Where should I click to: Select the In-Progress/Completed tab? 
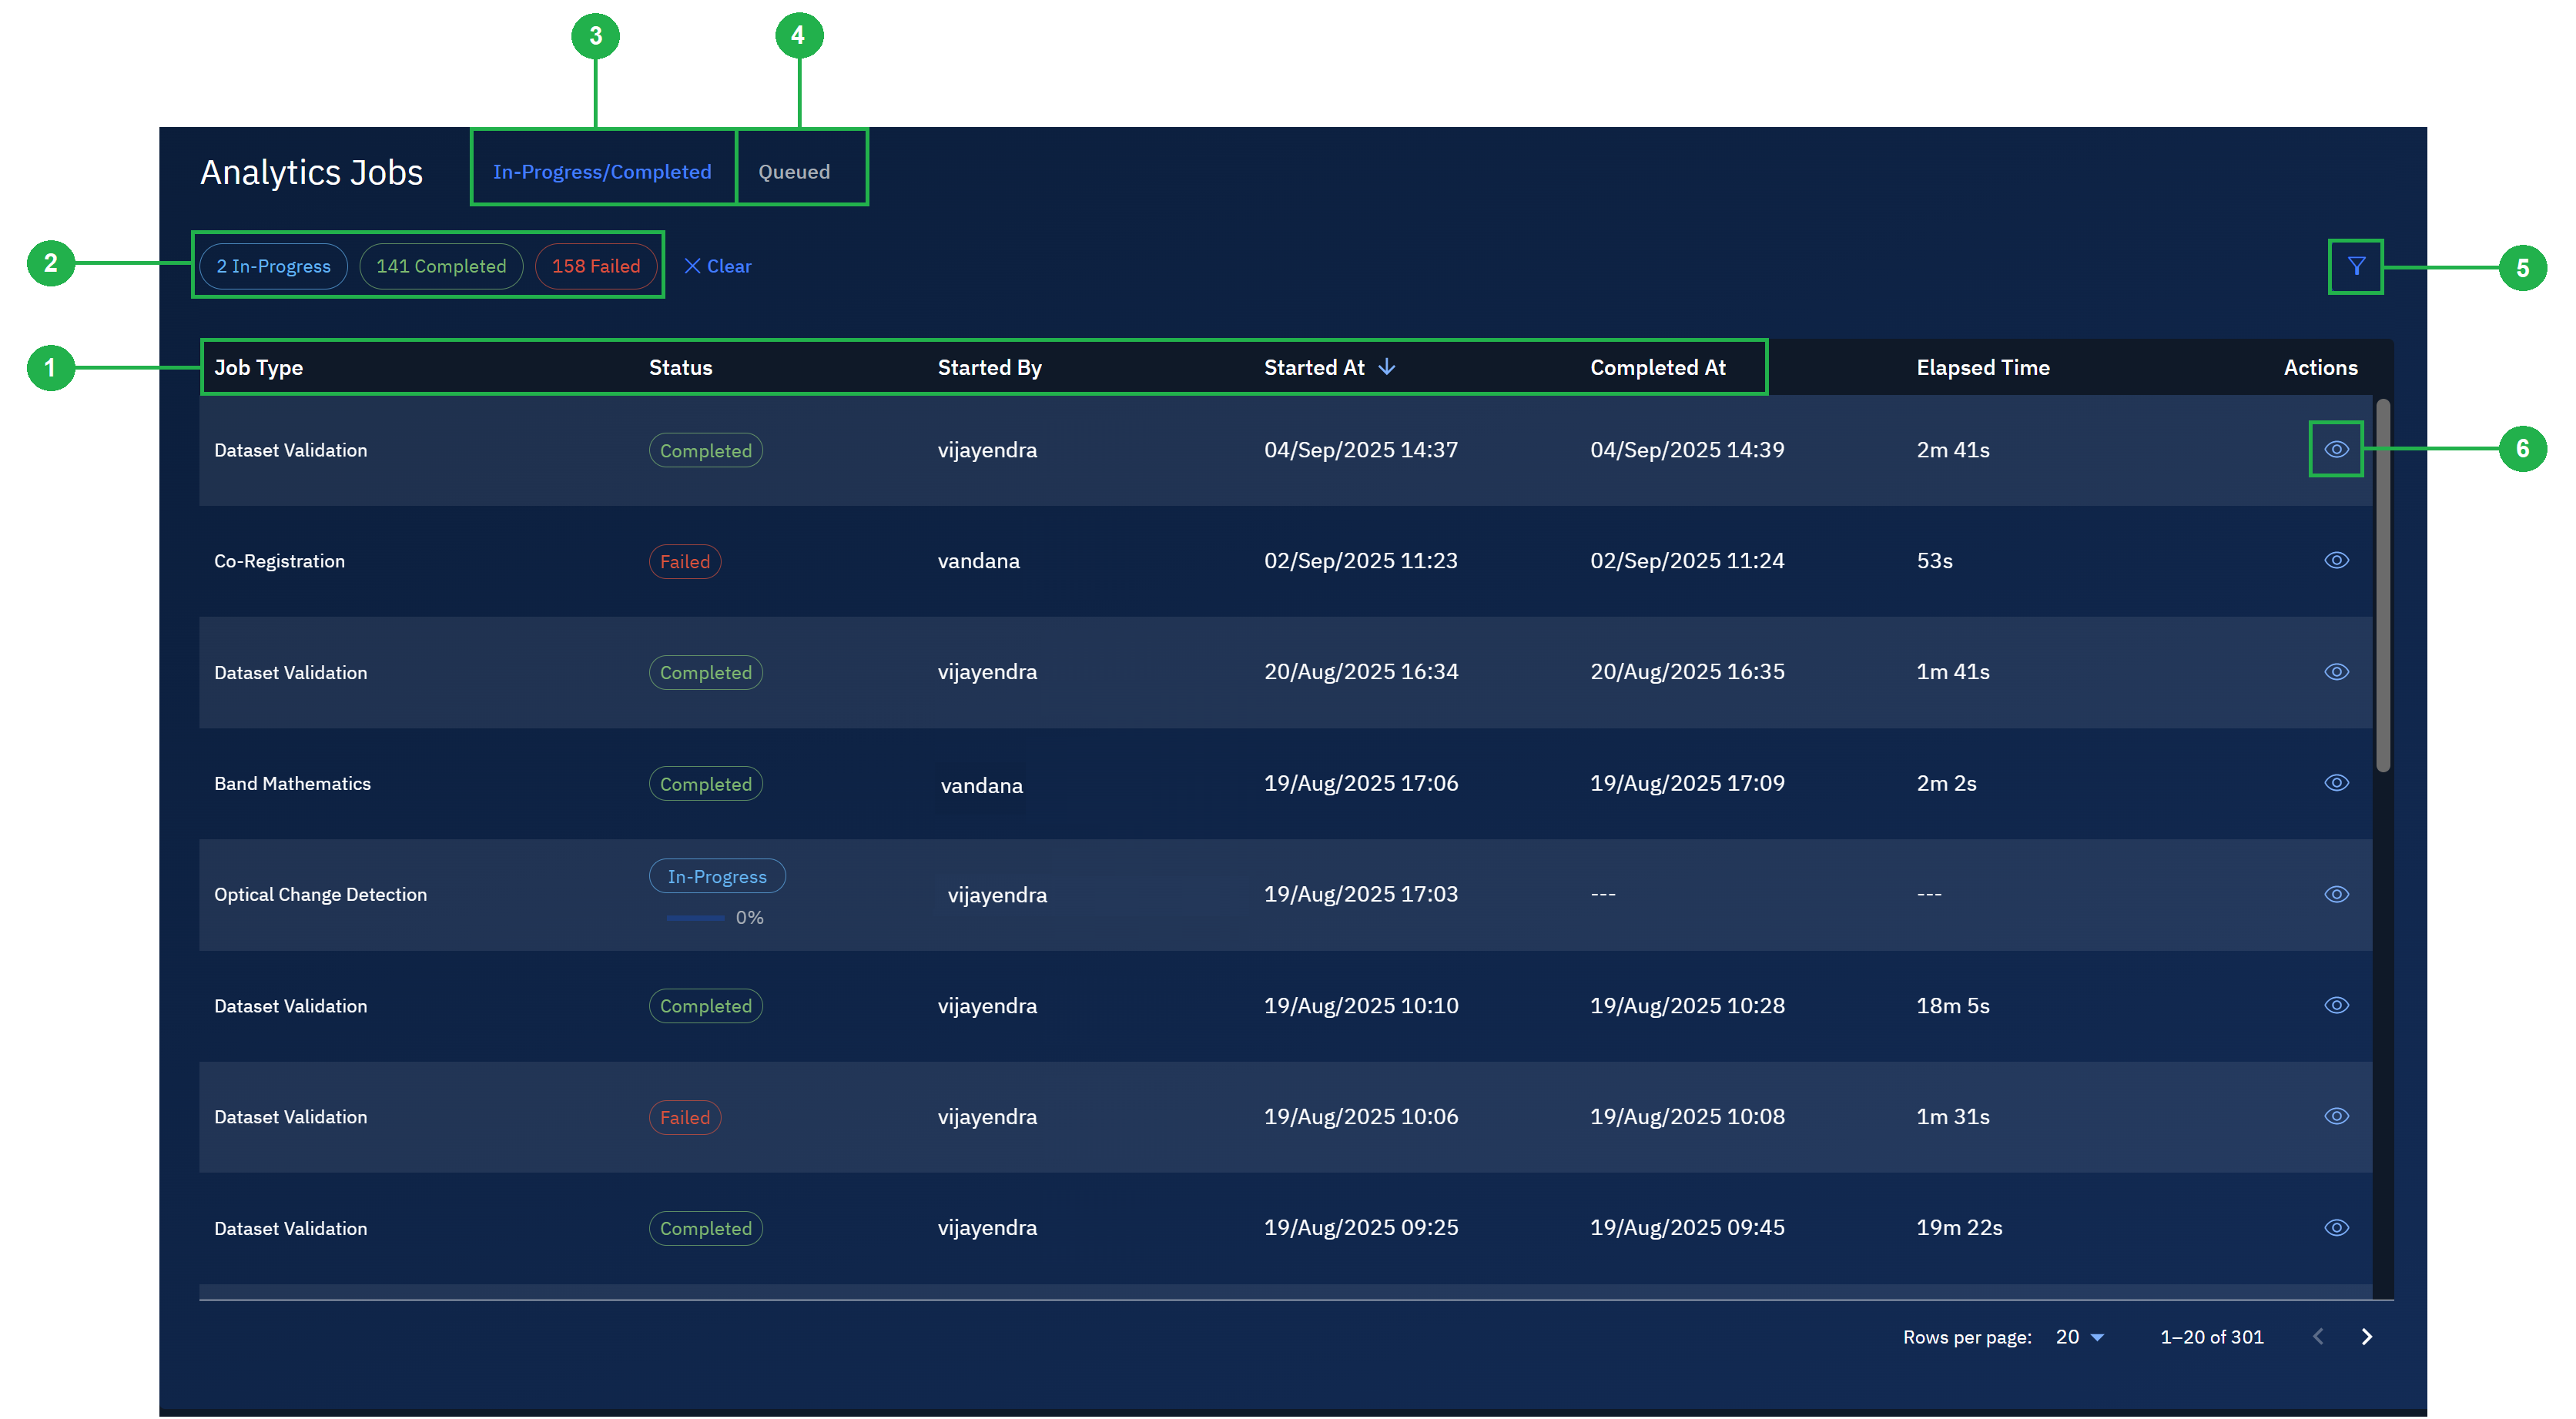click(x=602, y=171)
